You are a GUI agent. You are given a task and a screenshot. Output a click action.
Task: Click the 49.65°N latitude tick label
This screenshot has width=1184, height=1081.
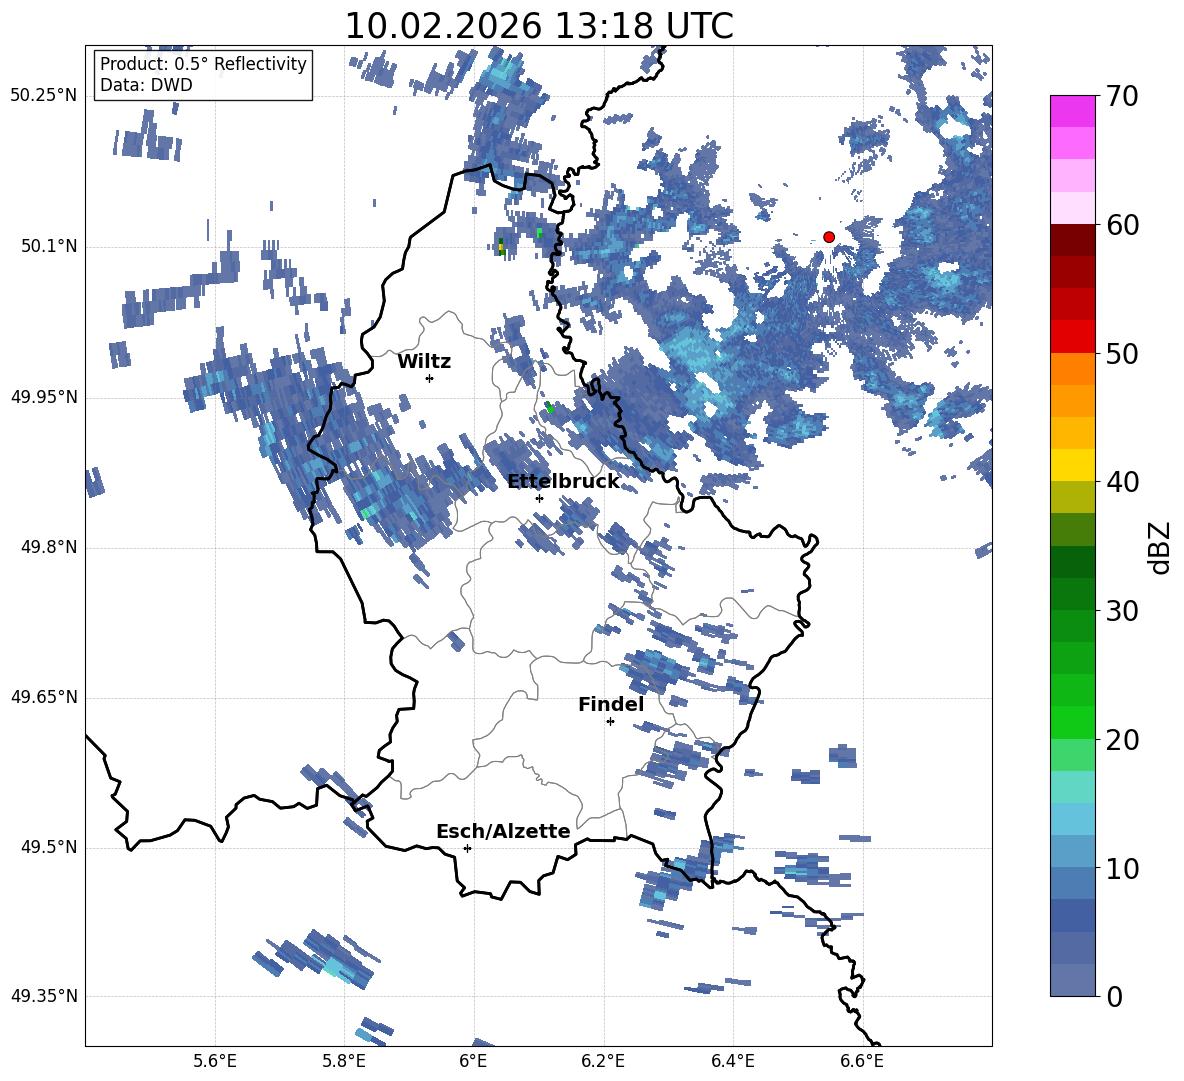click(x=44, y=697)
